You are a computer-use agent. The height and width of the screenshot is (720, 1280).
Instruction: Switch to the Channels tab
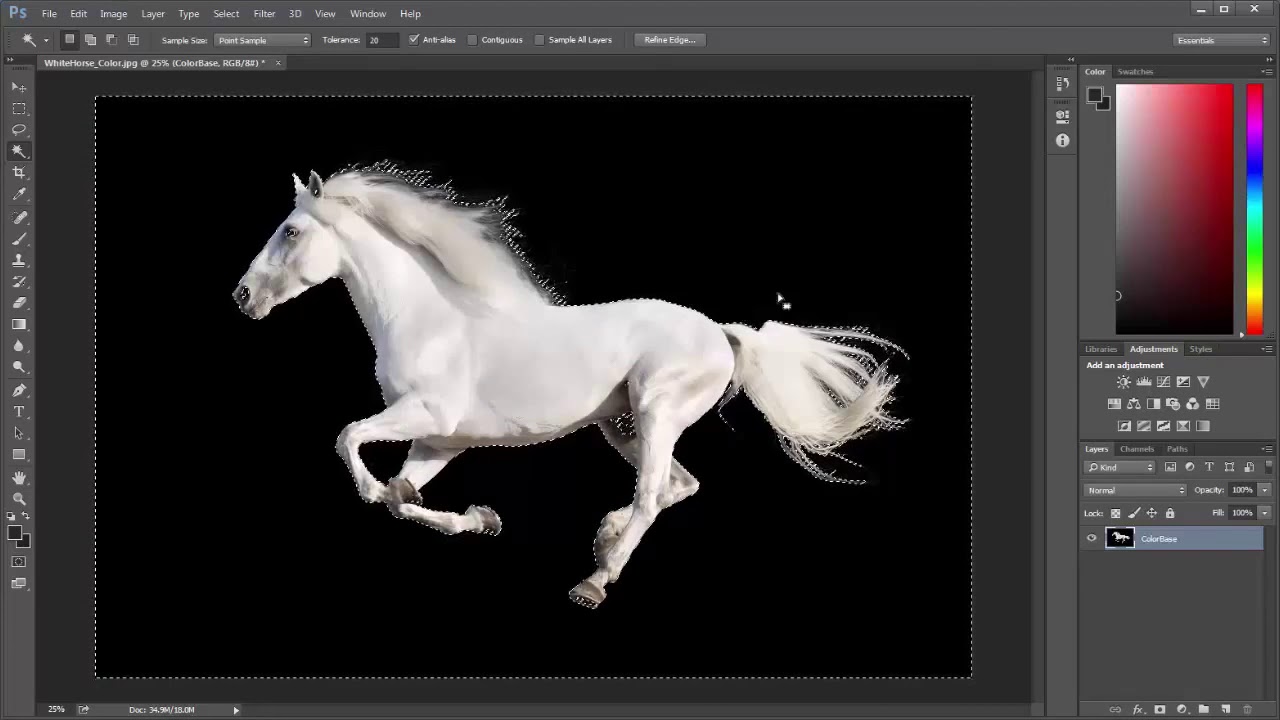coord(1137,449)
